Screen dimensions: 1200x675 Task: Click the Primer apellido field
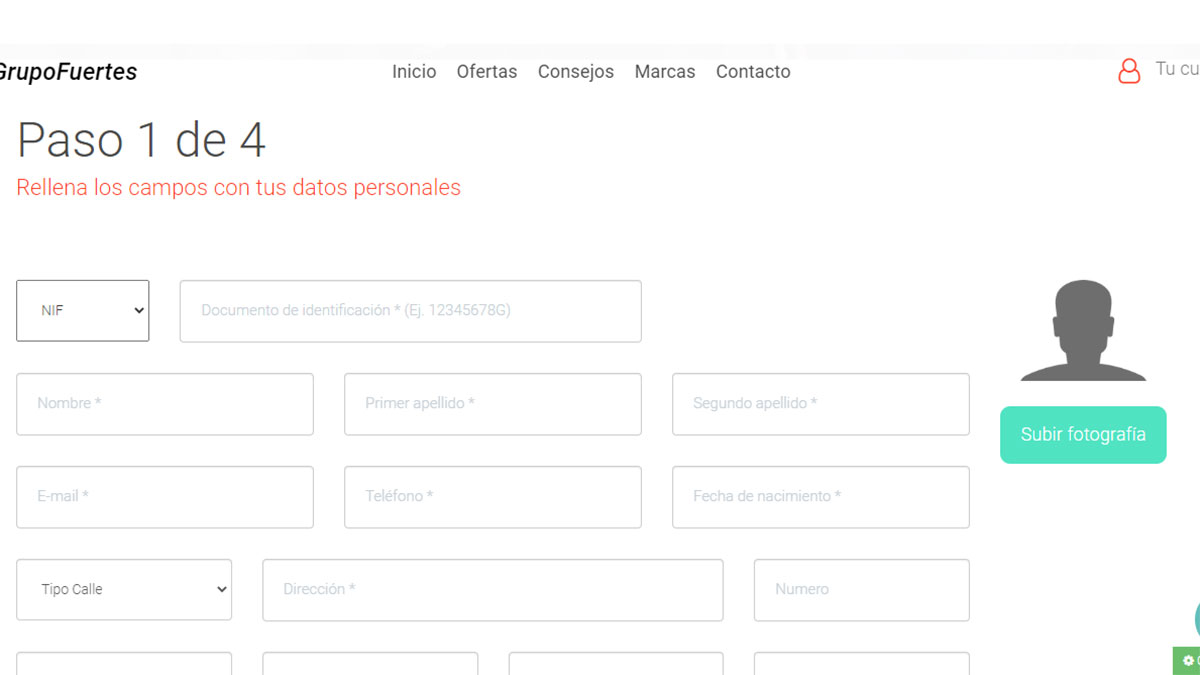(x=492, y=404)
